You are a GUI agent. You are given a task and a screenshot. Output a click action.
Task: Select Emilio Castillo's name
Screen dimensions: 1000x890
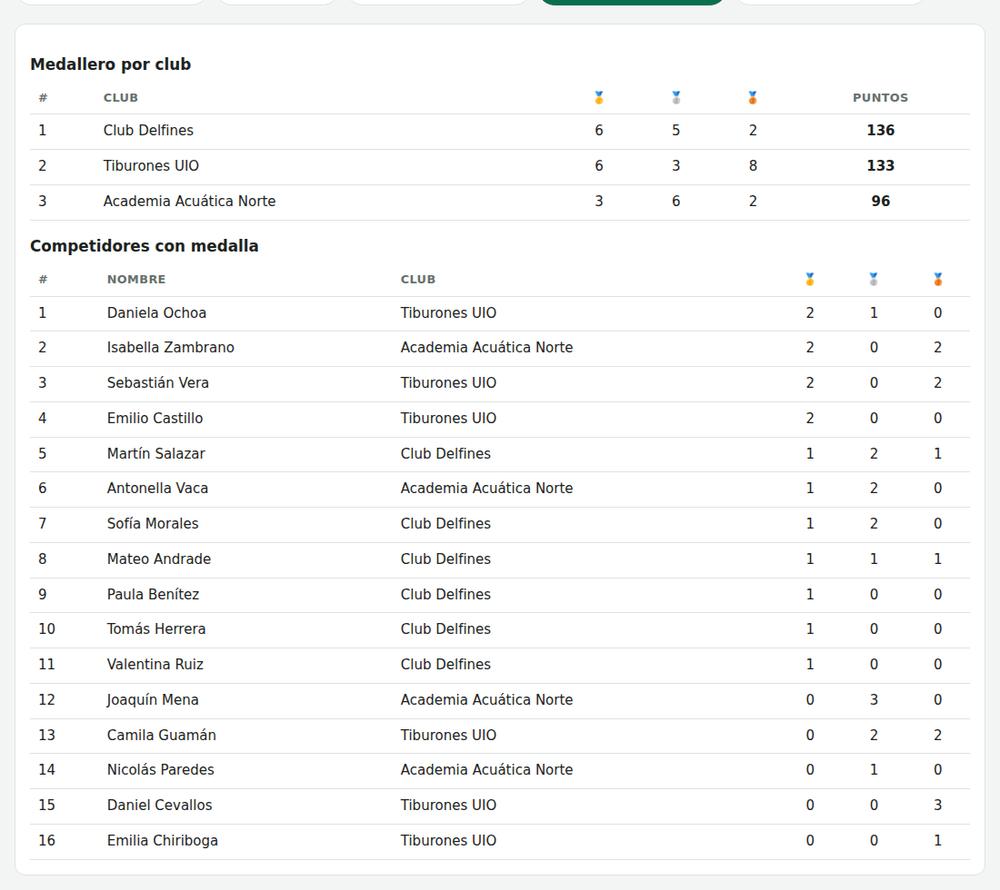click(155, 418)
